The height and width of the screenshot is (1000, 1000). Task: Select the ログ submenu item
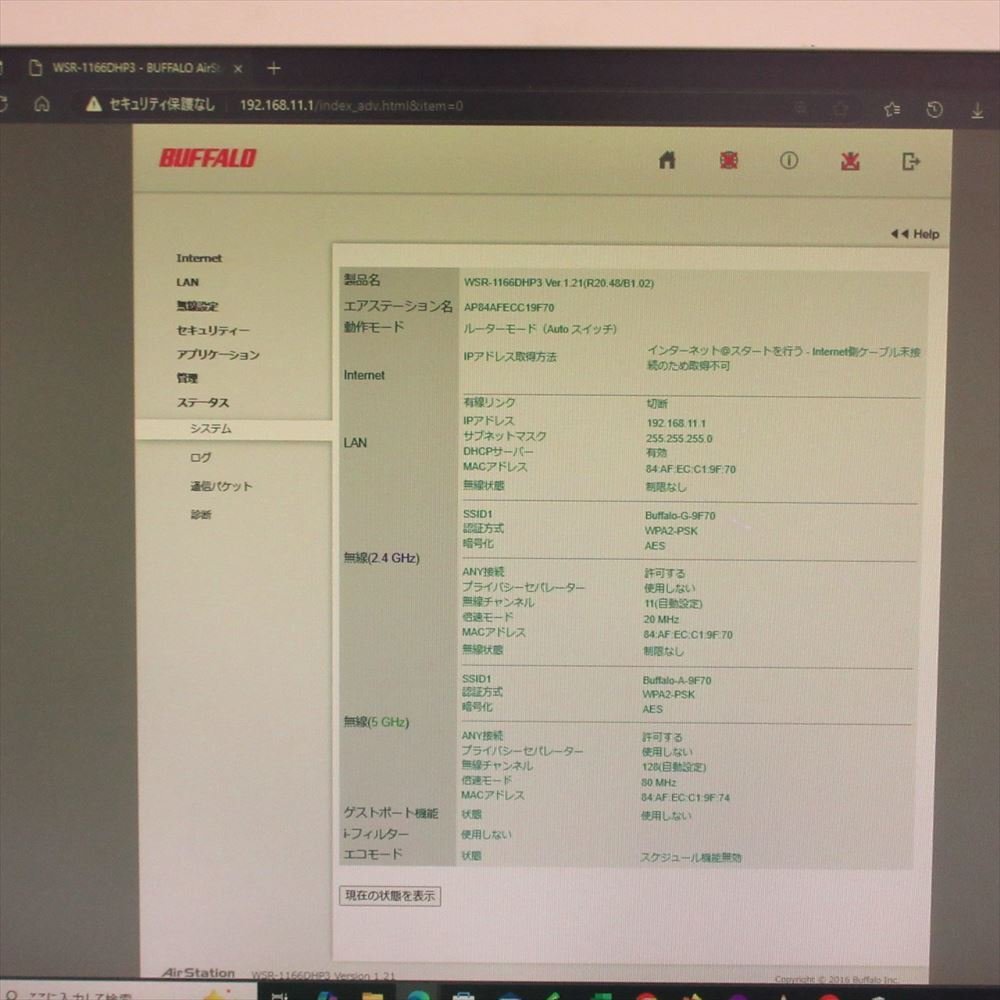click(x=200, y=457)
